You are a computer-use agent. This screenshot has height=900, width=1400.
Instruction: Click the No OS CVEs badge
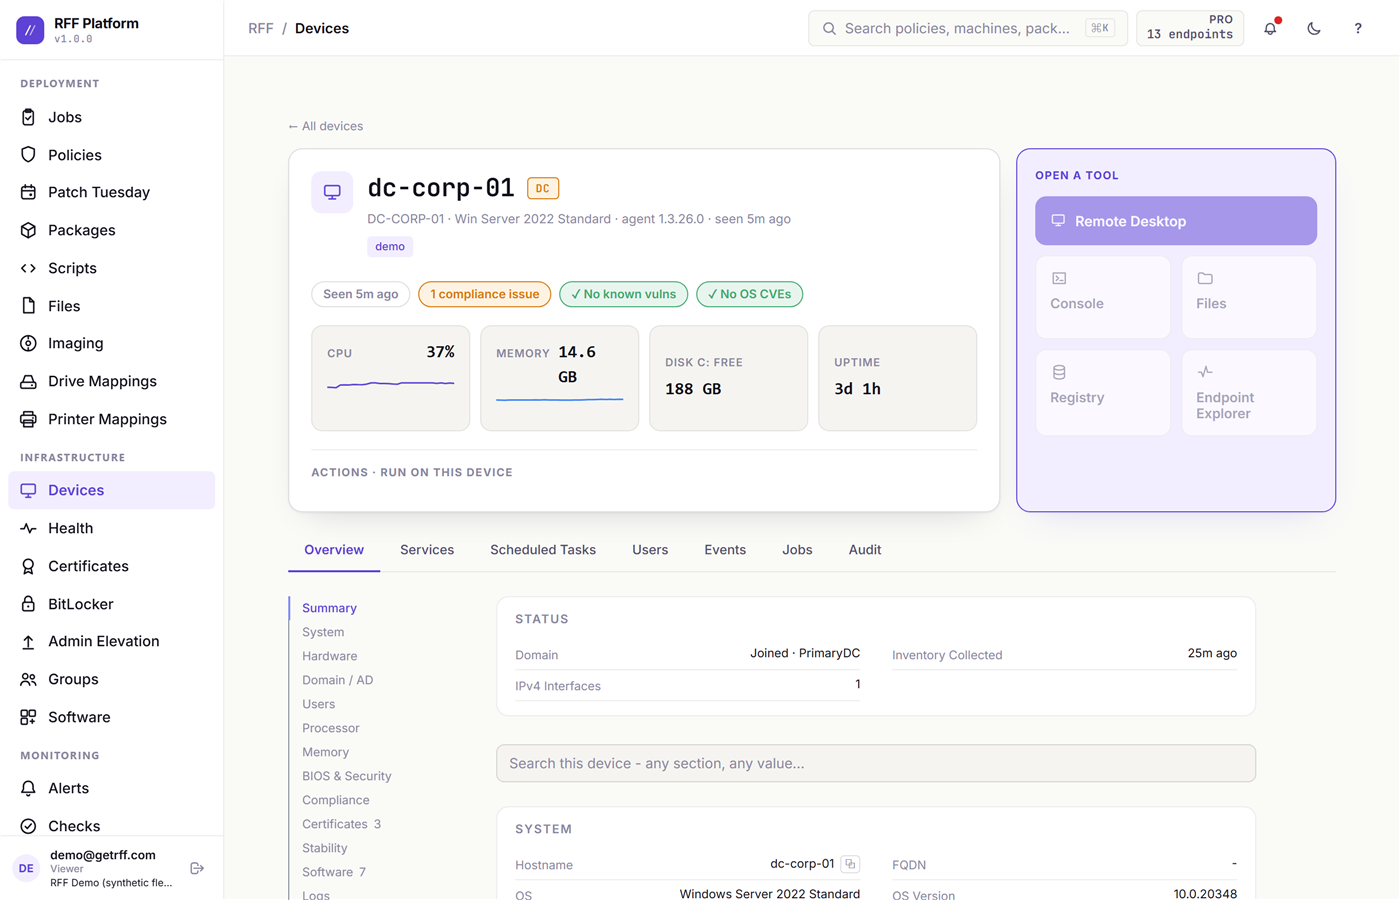coord(750,294)
